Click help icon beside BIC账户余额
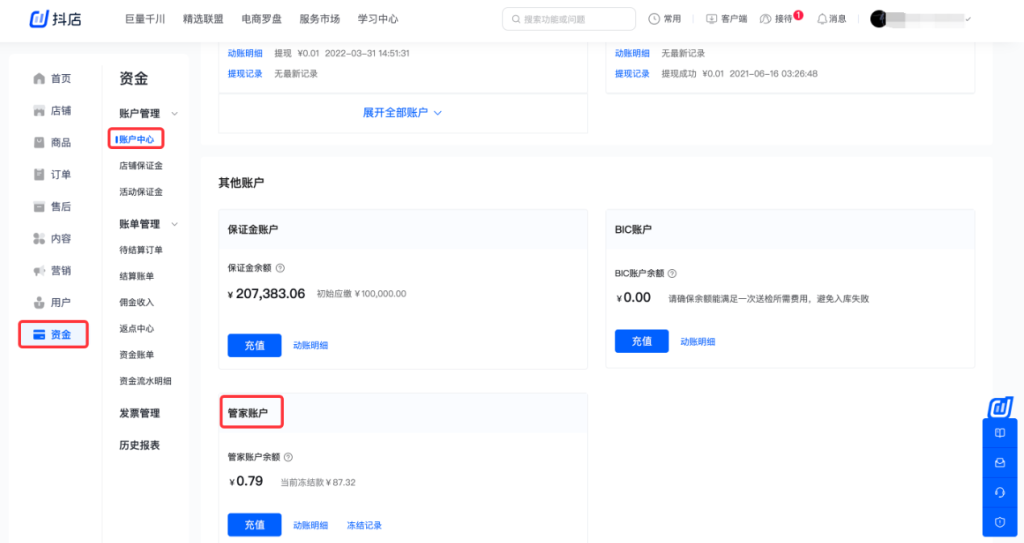Screen dimensions: 1024x543 click(x=672, y=273)
